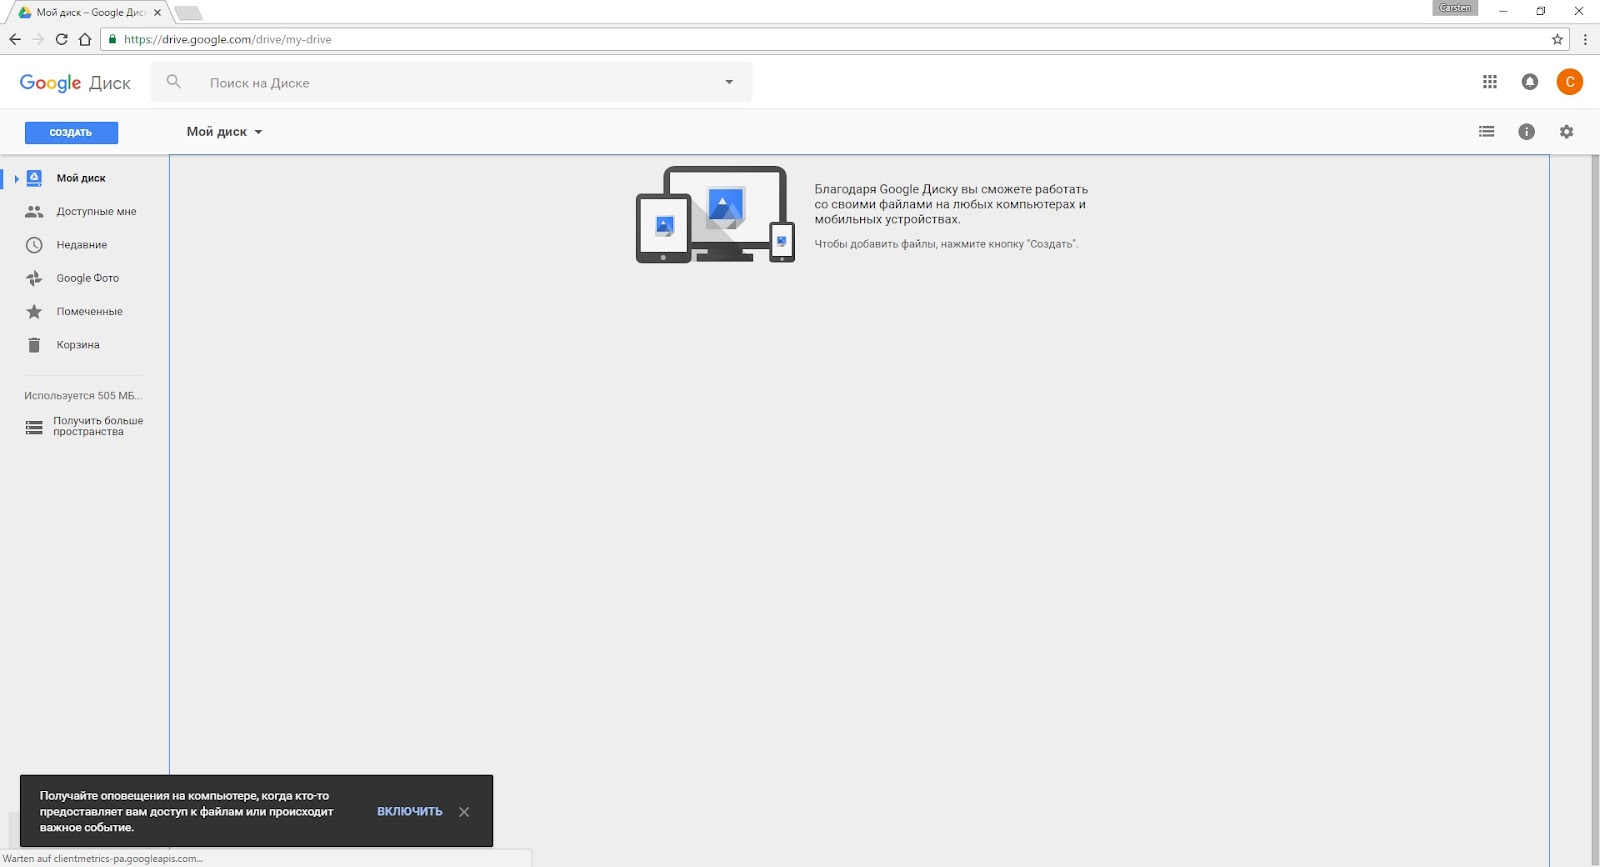Image resolution: width=1600 pixels, height=867 pixels.
Task: Click the Google Фото pinwheel icon
Action: click(34, 278)
